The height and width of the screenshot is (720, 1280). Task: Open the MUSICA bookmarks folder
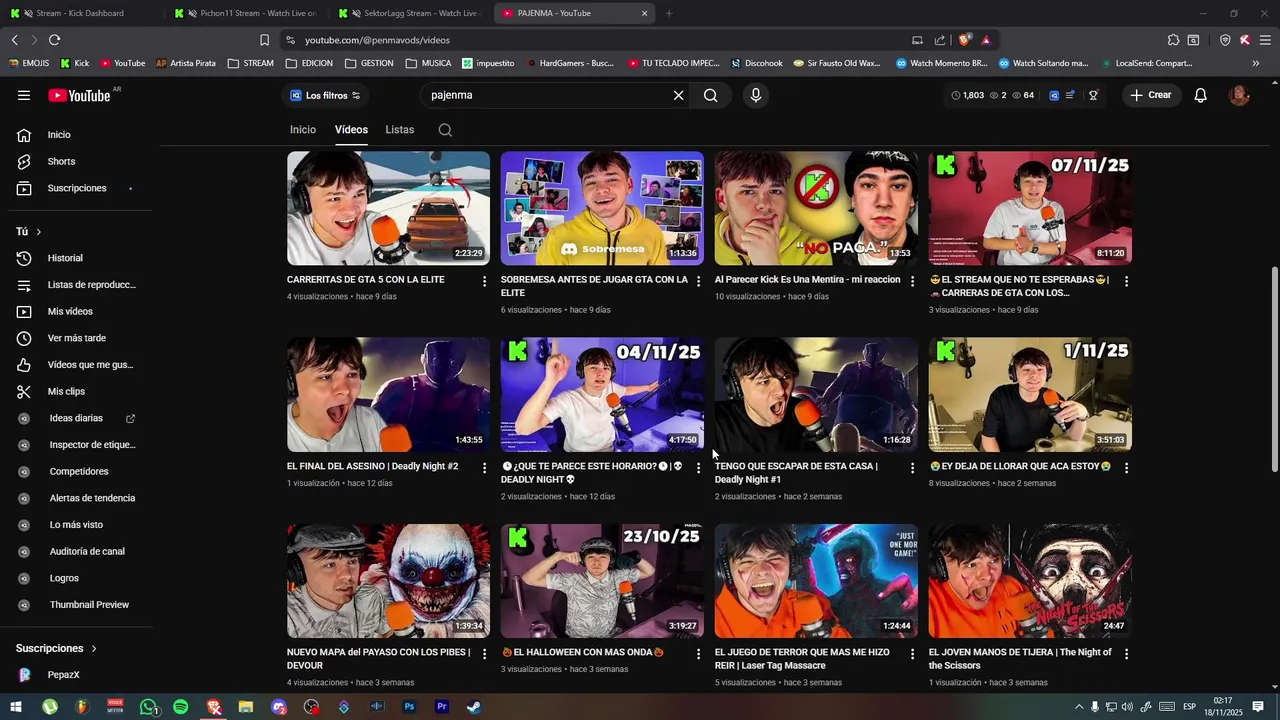(428, 63)
